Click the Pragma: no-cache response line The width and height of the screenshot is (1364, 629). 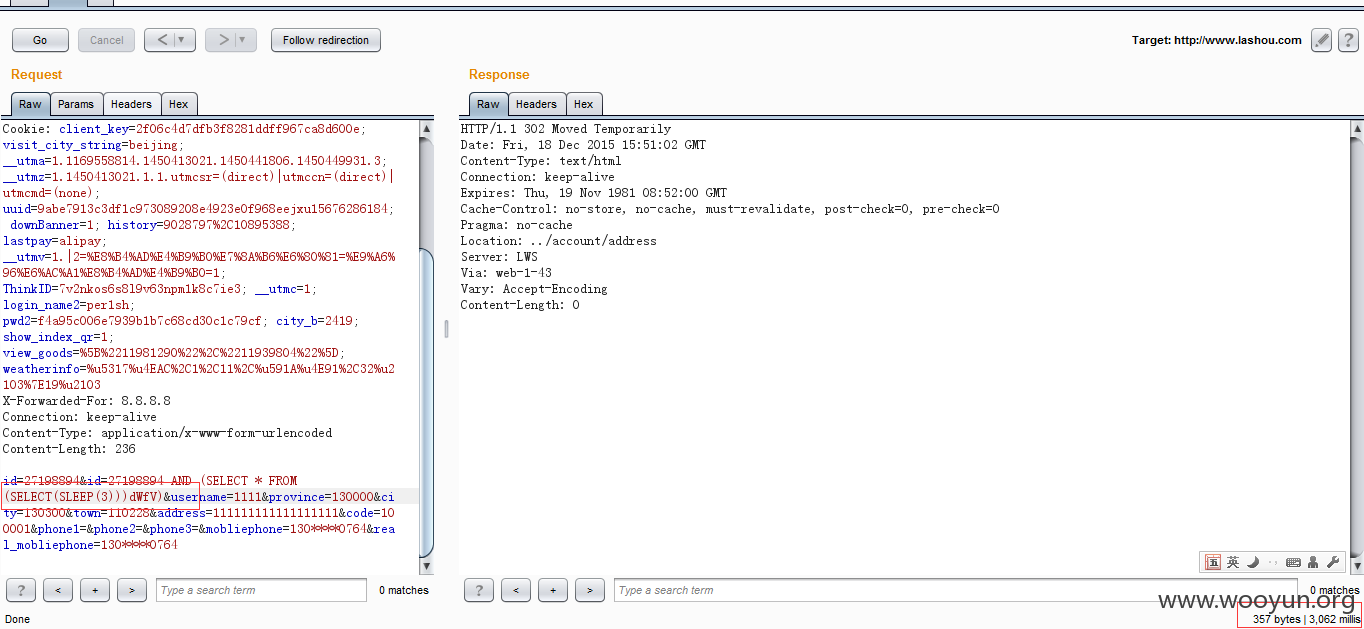(x=517, y=225)
